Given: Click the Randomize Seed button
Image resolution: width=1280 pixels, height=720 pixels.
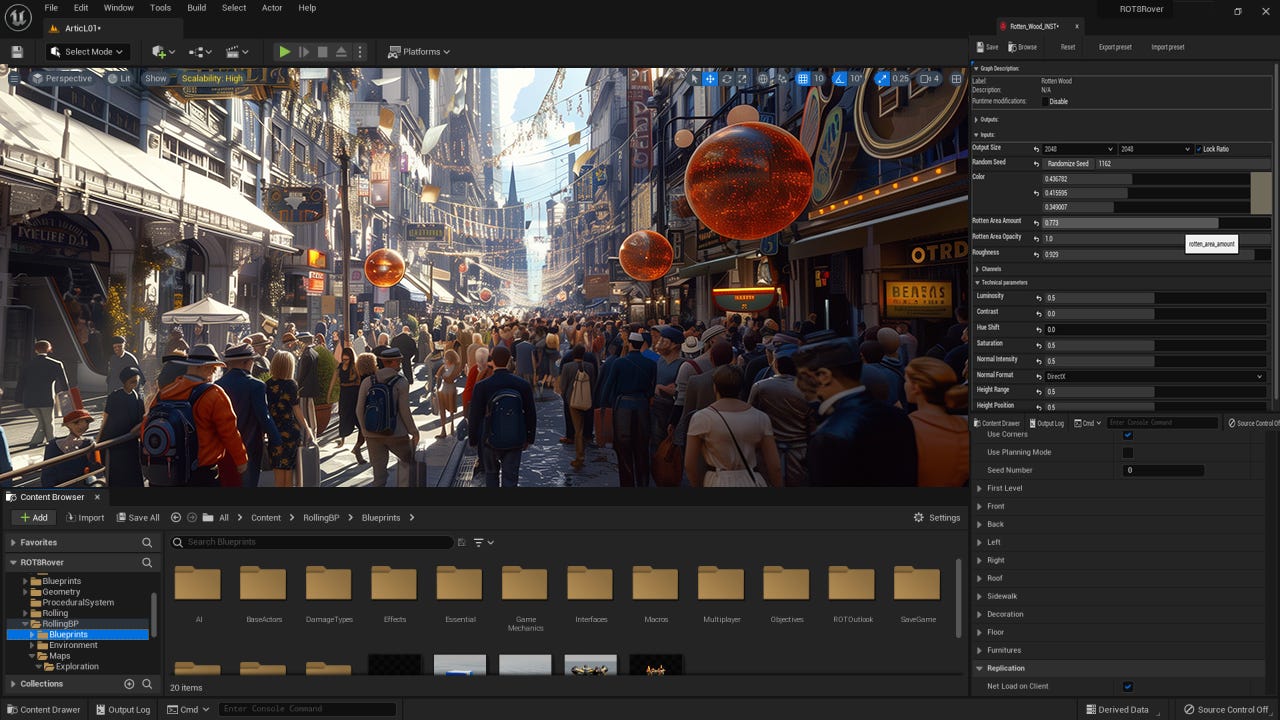Looking at the screenshot, I should (1067, 164).
